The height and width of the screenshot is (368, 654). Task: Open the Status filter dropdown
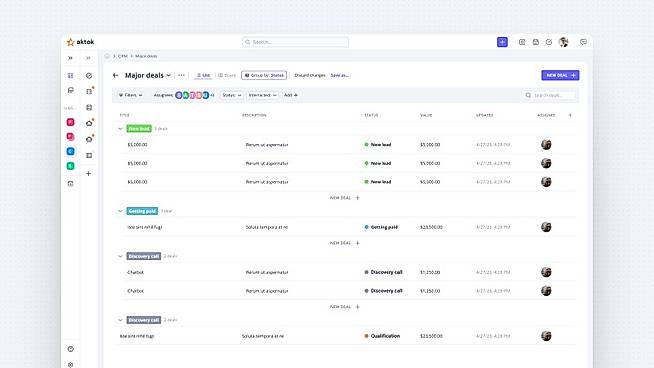(x=231, y=95)
